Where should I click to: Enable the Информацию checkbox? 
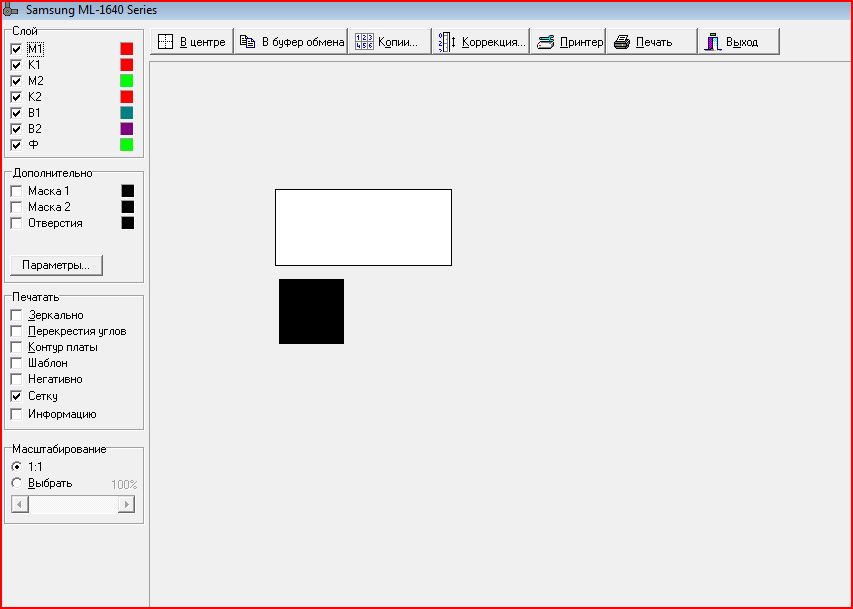[16, 414]
